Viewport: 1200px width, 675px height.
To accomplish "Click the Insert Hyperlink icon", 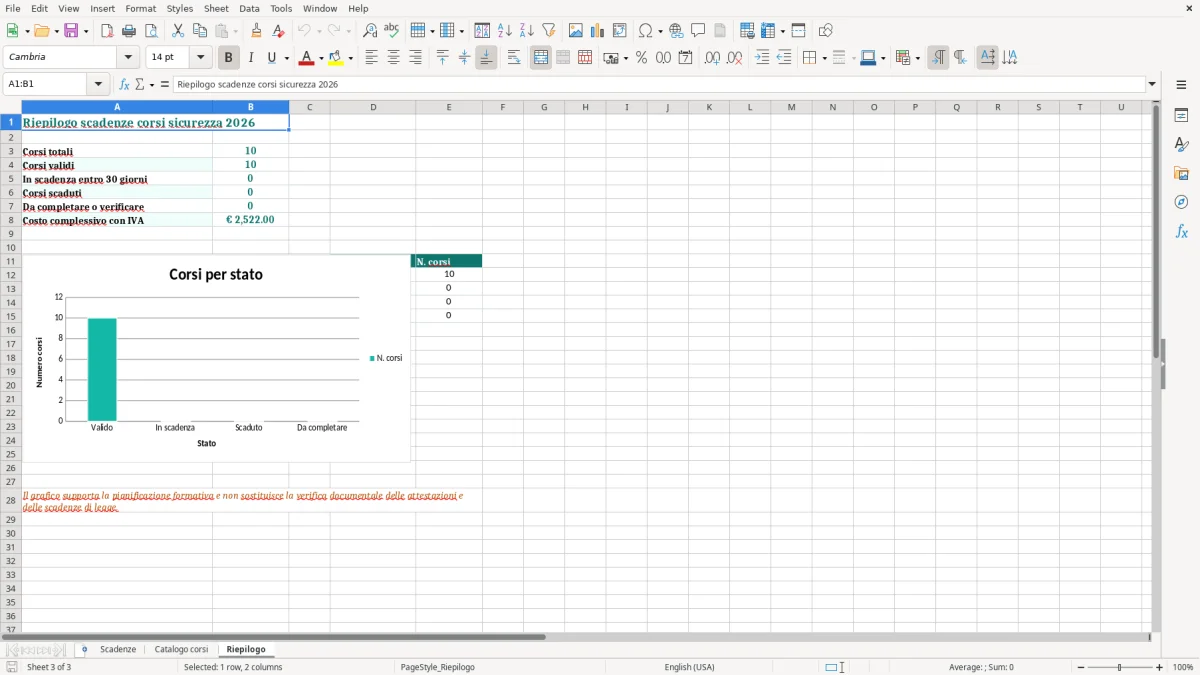I will [676, 31].
